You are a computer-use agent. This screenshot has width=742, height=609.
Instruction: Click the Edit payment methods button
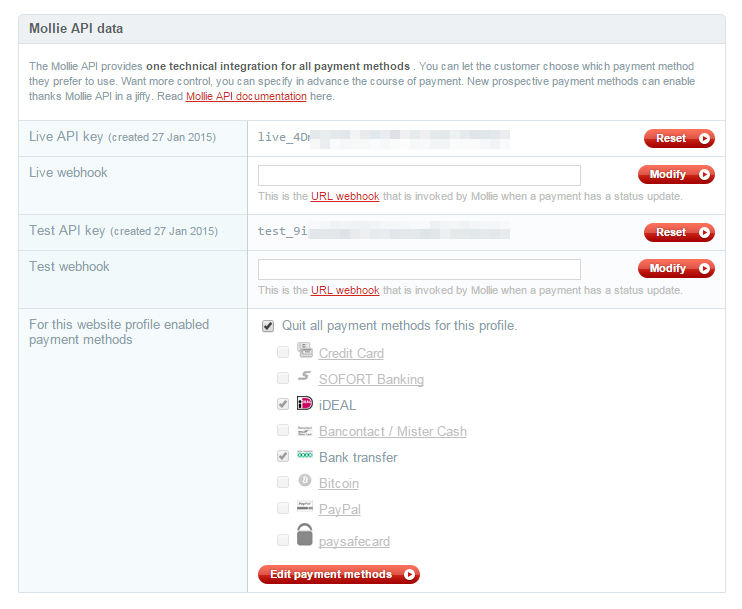click(x=339, y=574)
